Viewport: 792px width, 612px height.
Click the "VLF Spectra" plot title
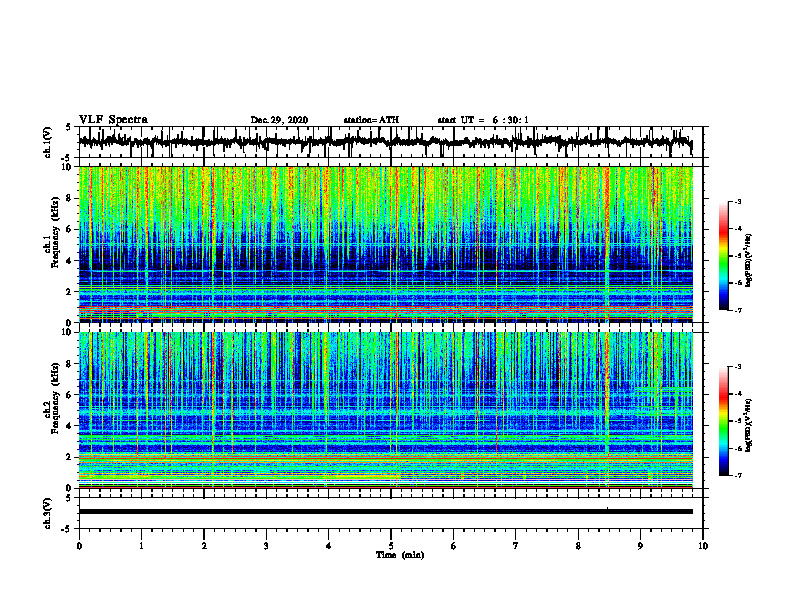(x=113, y=120)
